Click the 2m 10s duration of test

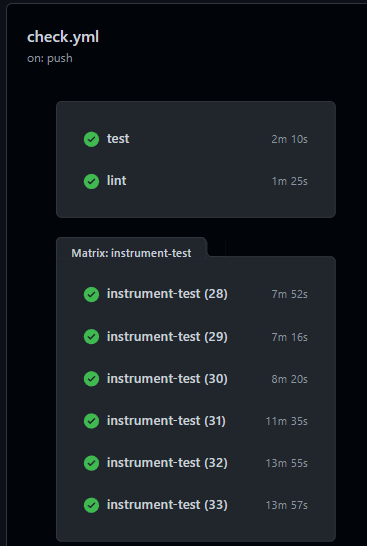click(x=289, y=139)
